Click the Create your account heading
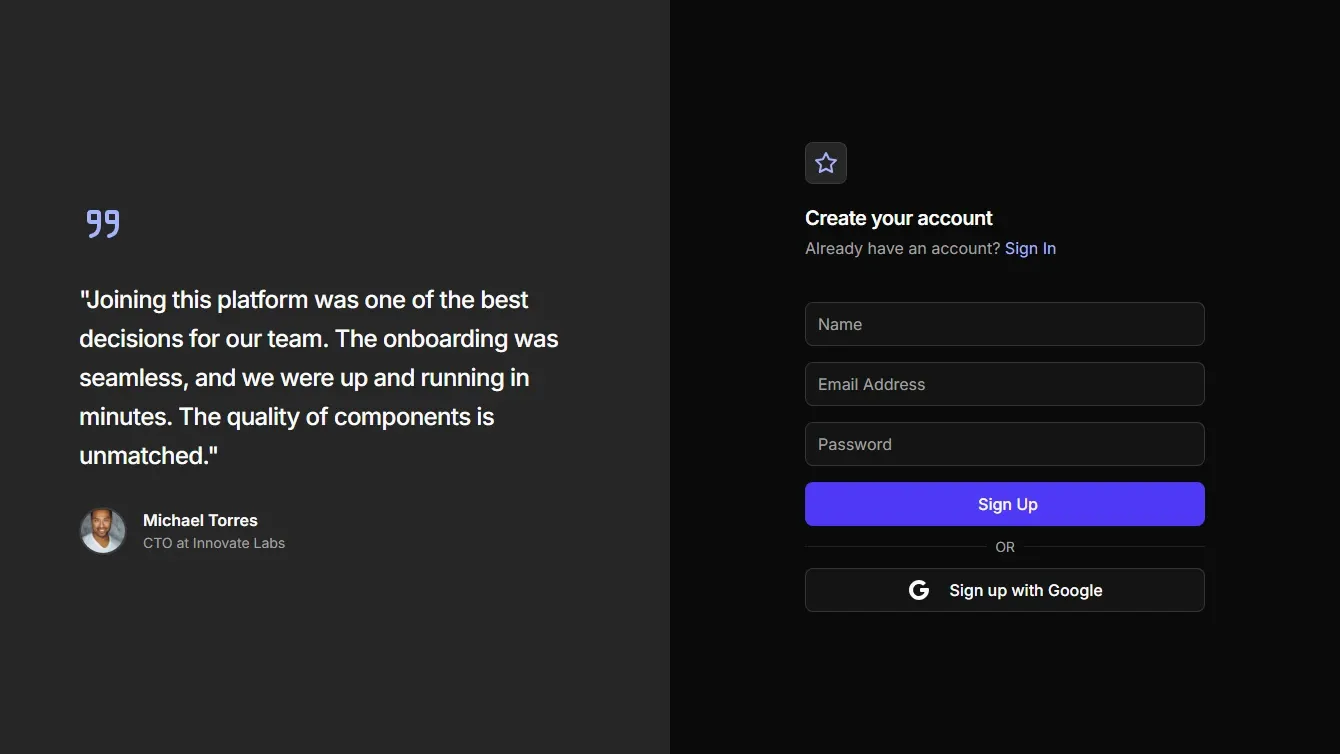The height and width of the screenshot is (754, 1340). [898, 218]
